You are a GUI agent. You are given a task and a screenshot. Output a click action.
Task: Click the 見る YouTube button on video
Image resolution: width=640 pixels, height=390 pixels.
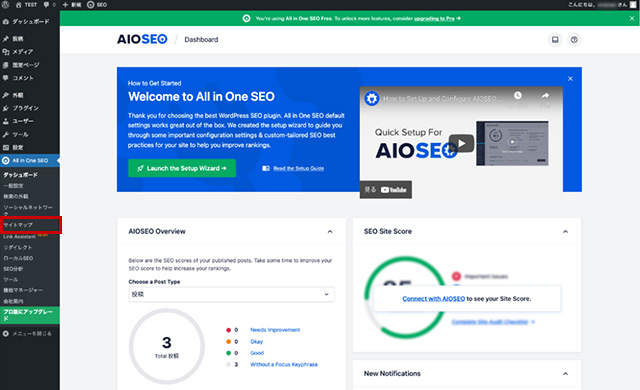(386, 190)
